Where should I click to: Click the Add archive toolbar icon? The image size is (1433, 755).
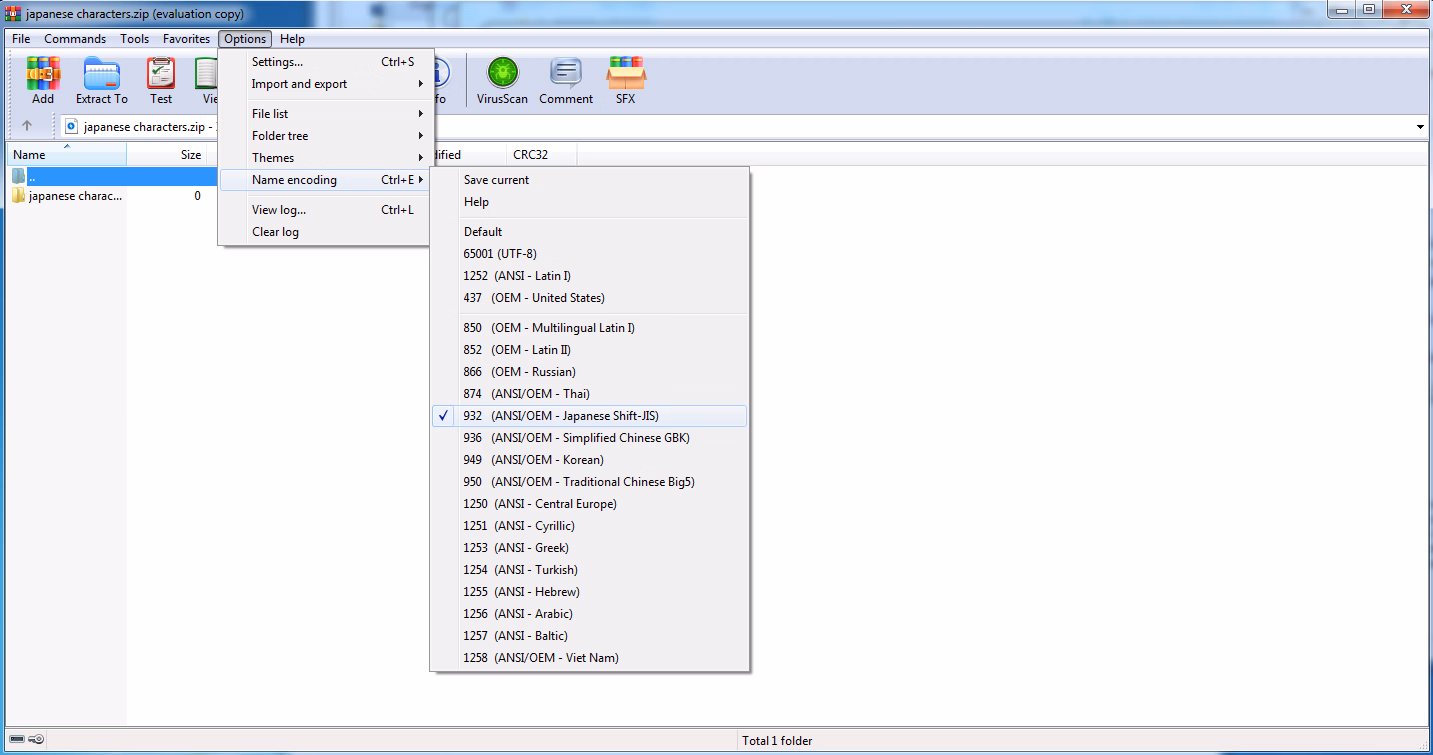43,81
